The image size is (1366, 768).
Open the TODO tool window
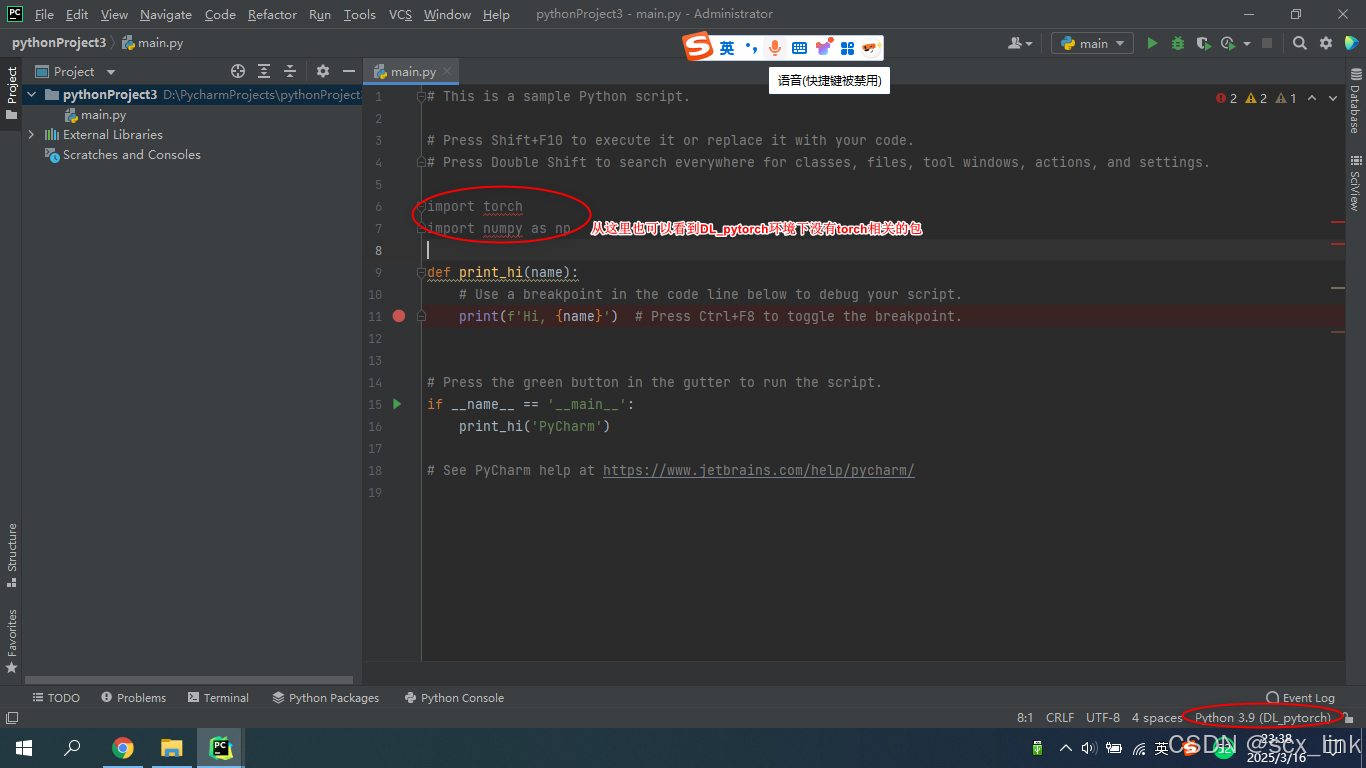(56, 698)
